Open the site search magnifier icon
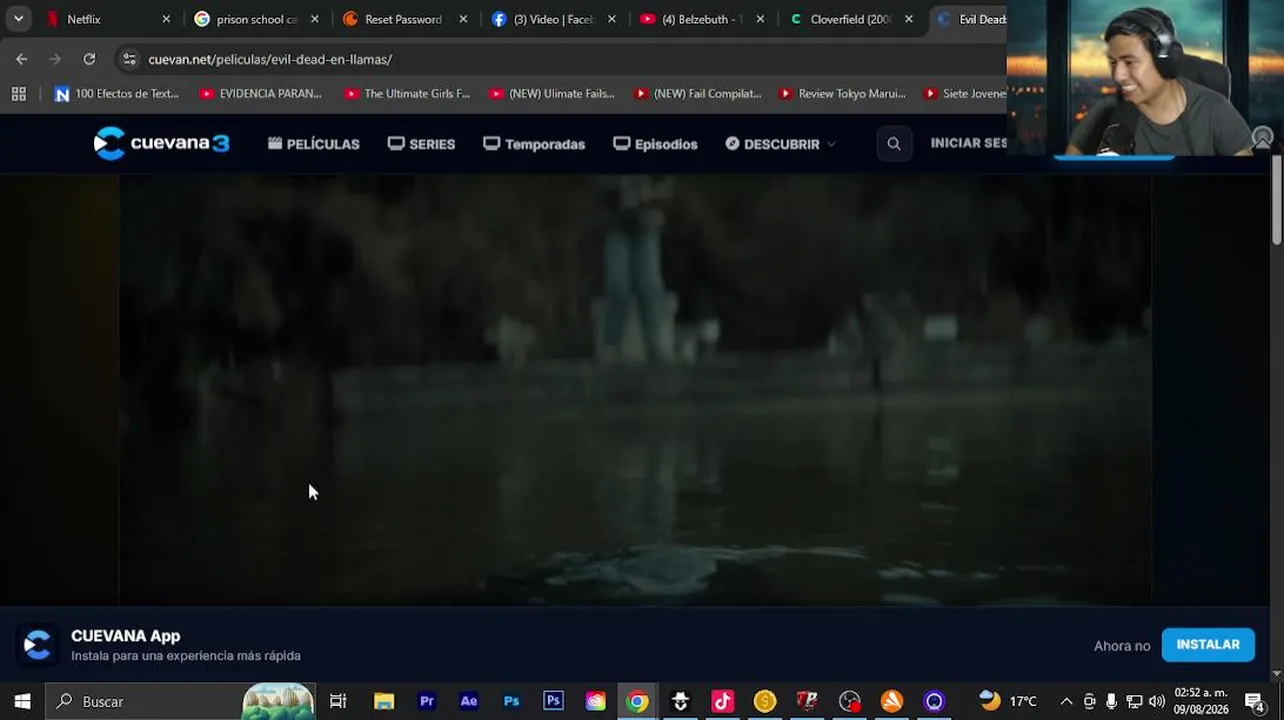Image resolution: width=1284 pixels, height=720 pixels. click(894, 144)
